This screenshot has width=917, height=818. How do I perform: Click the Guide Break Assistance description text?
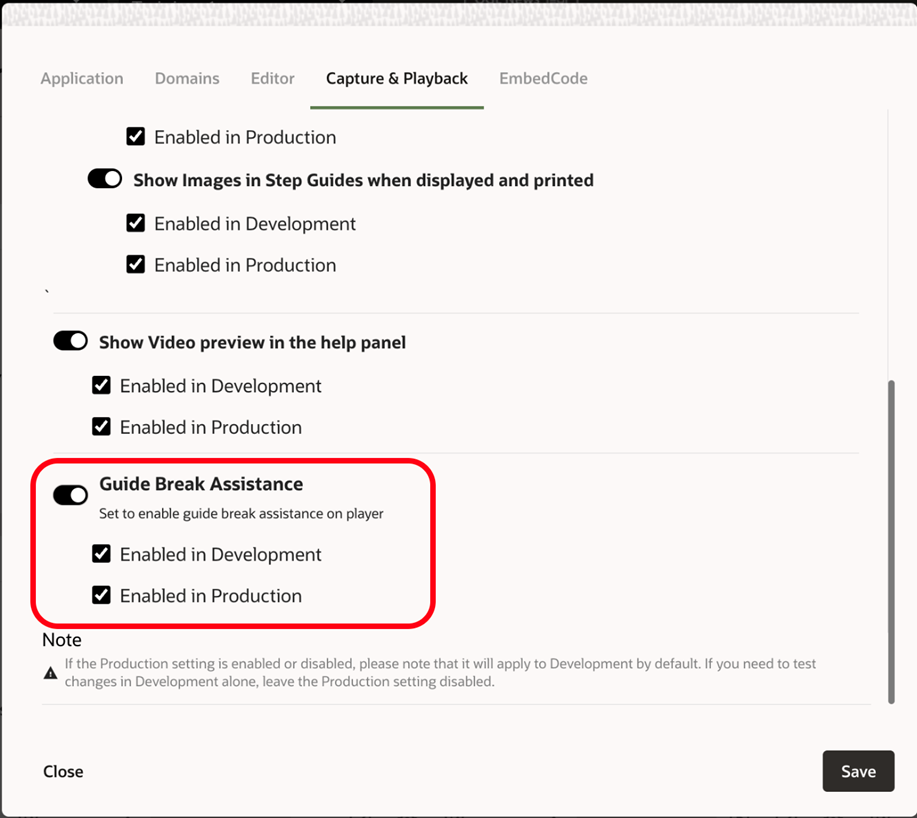[241, 514]
